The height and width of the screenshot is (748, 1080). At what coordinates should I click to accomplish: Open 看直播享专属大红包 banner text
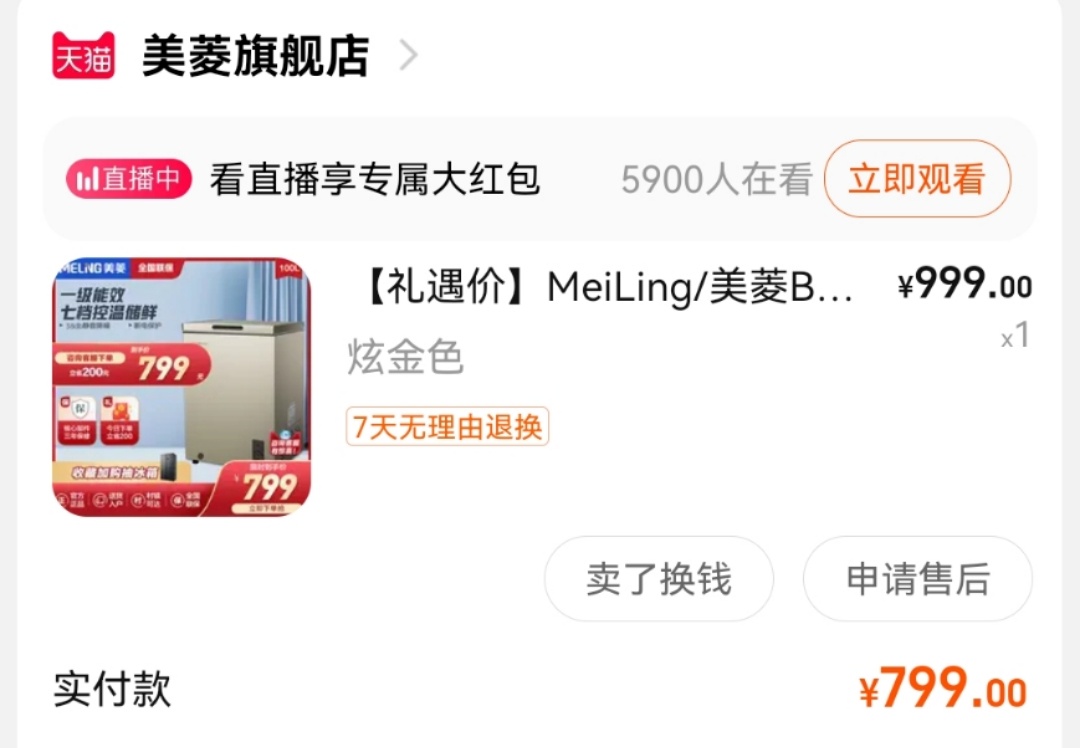click(x=375, y=179)
